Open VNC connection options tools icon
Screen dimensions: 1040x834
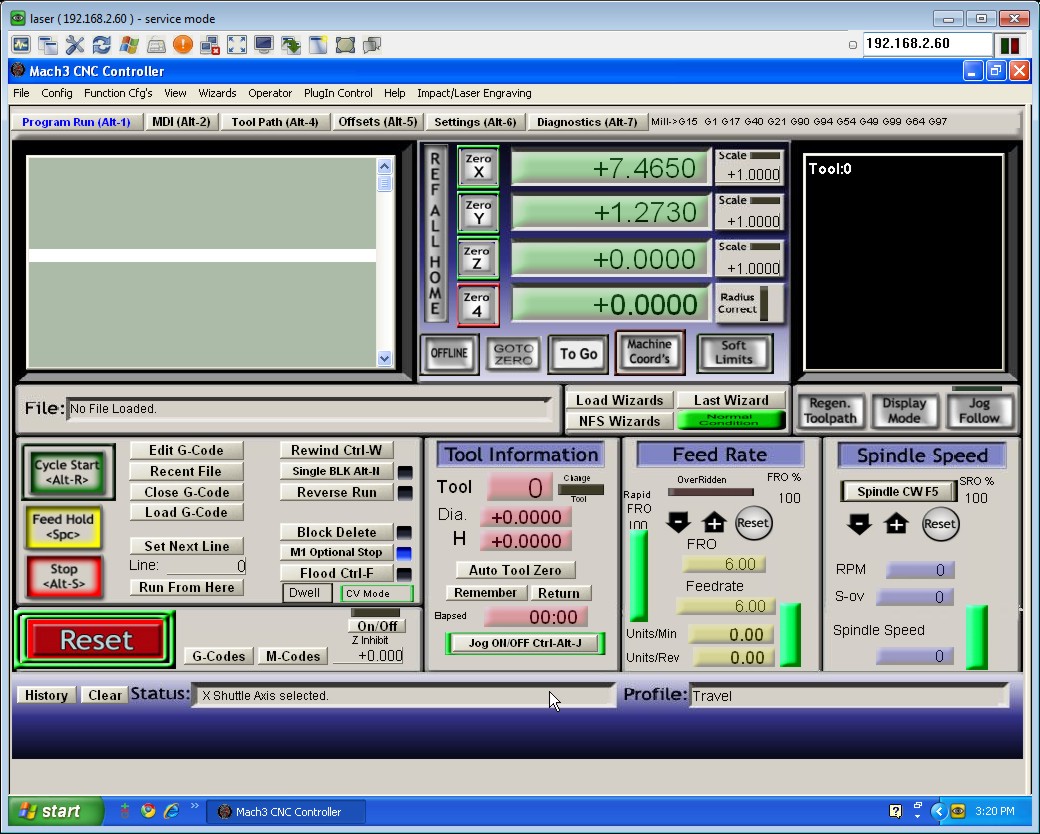(x=75, y=45)
